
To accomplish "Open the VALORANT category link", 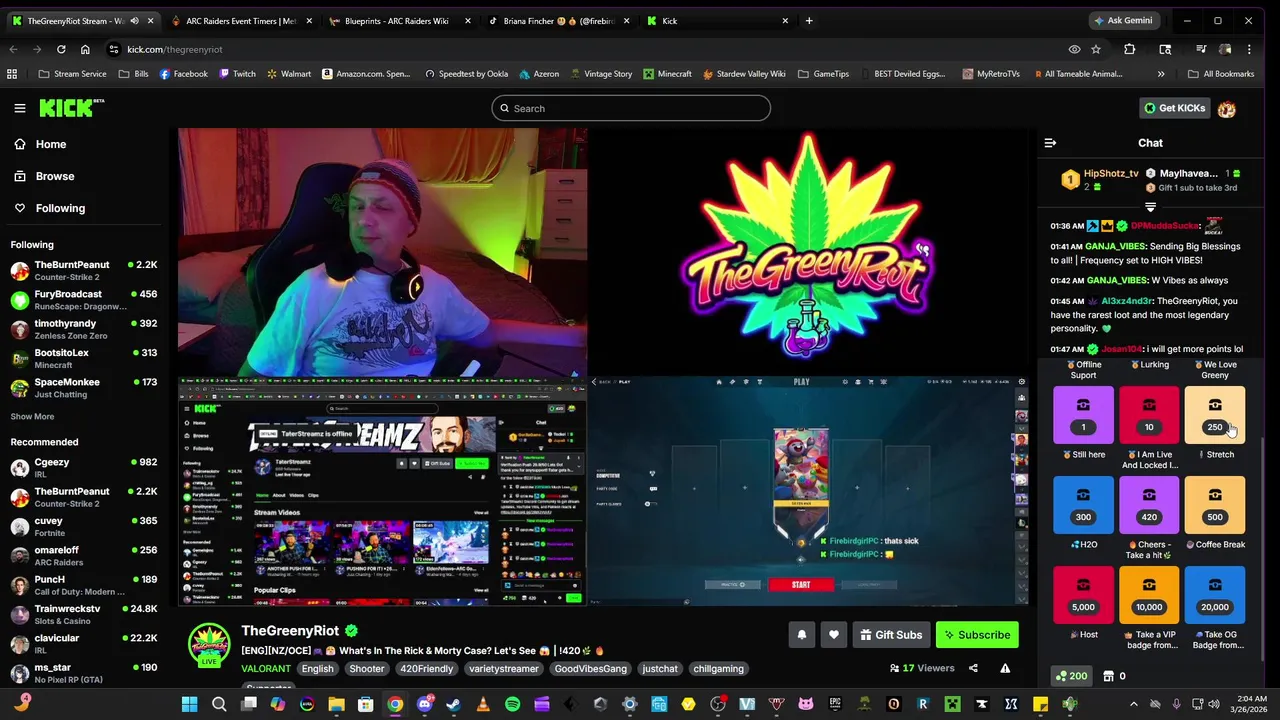I will (x=266, y=668).
